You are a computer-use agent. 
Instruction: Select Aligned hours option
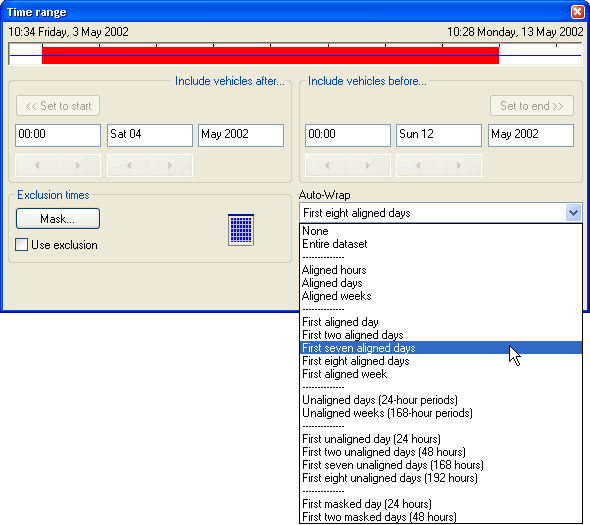pyautogui.click(x=441, y=270)
